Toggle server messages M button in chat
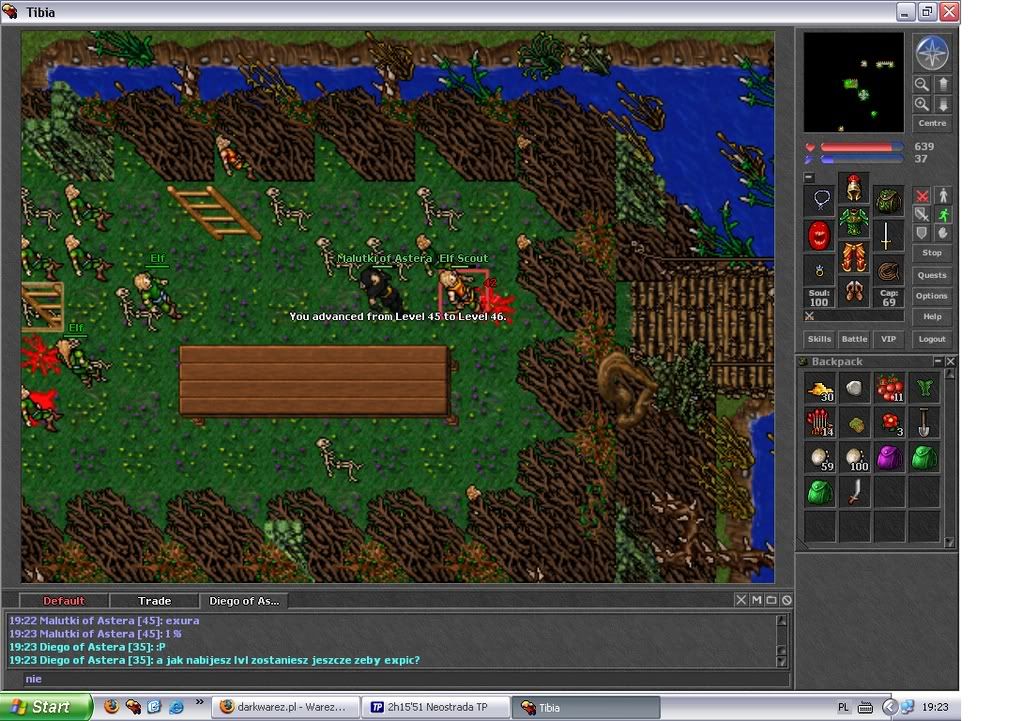Screen dimensions: 1023x721 (x=756, y=600)
